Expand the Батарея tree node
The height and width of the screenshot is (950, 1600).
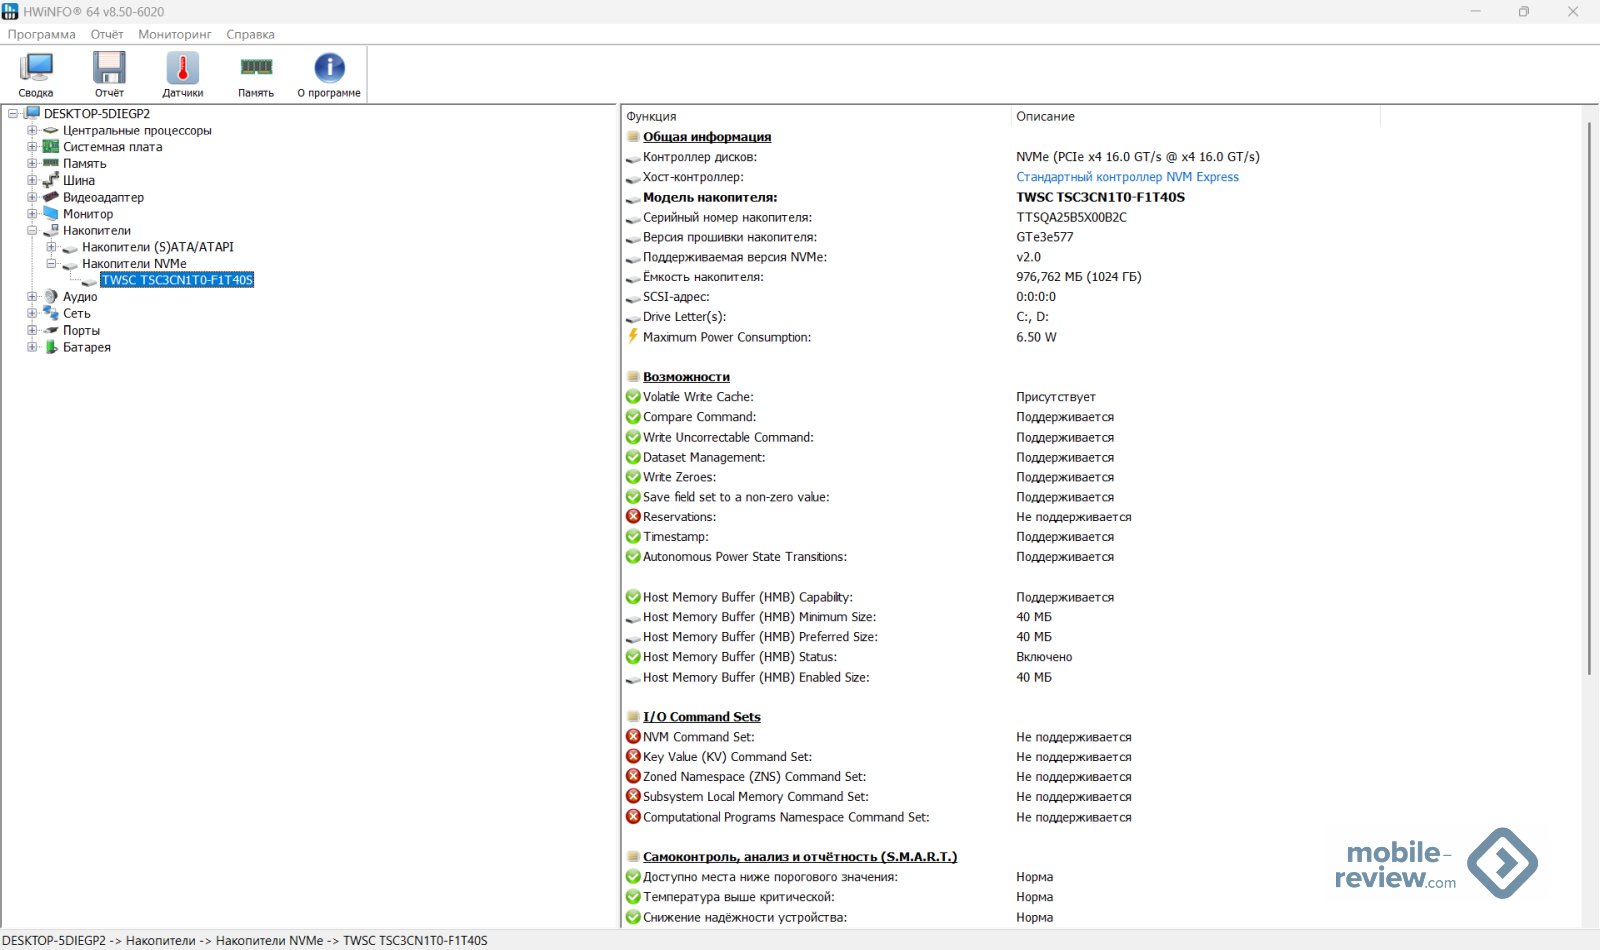pos(32,347)
